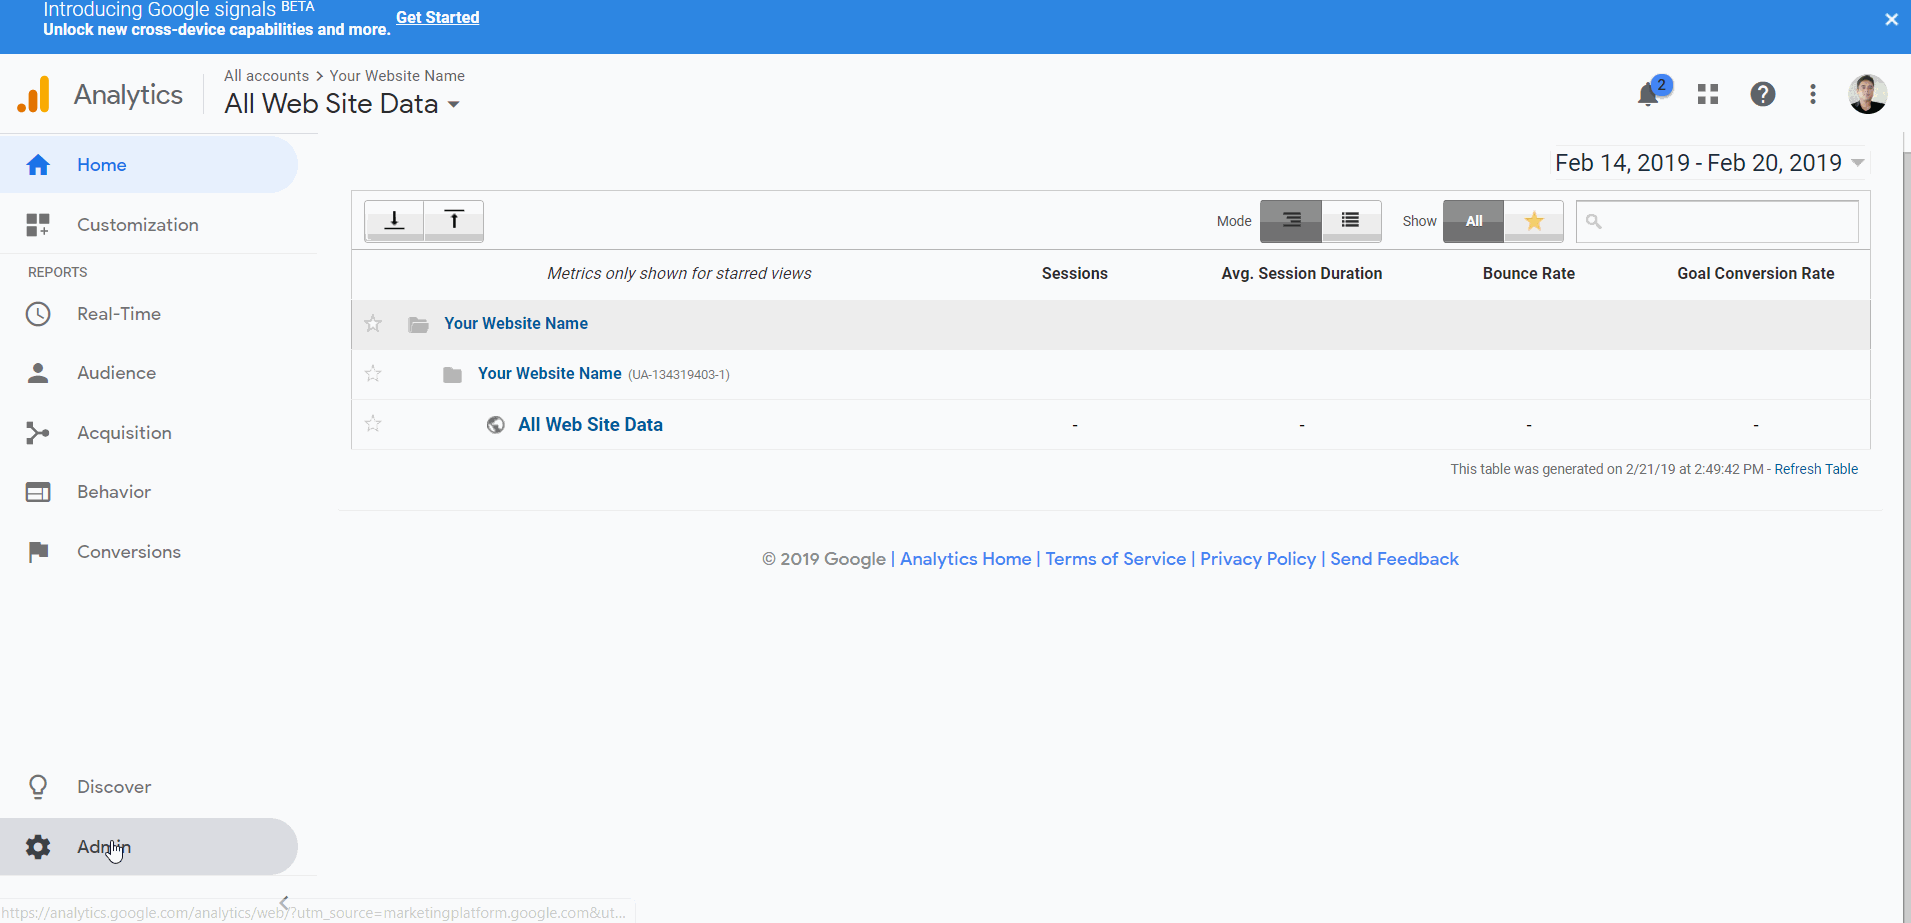Open the Terms of Service link
The width and height of the screenshot is (1911, 923).
tap(1115, 559)
